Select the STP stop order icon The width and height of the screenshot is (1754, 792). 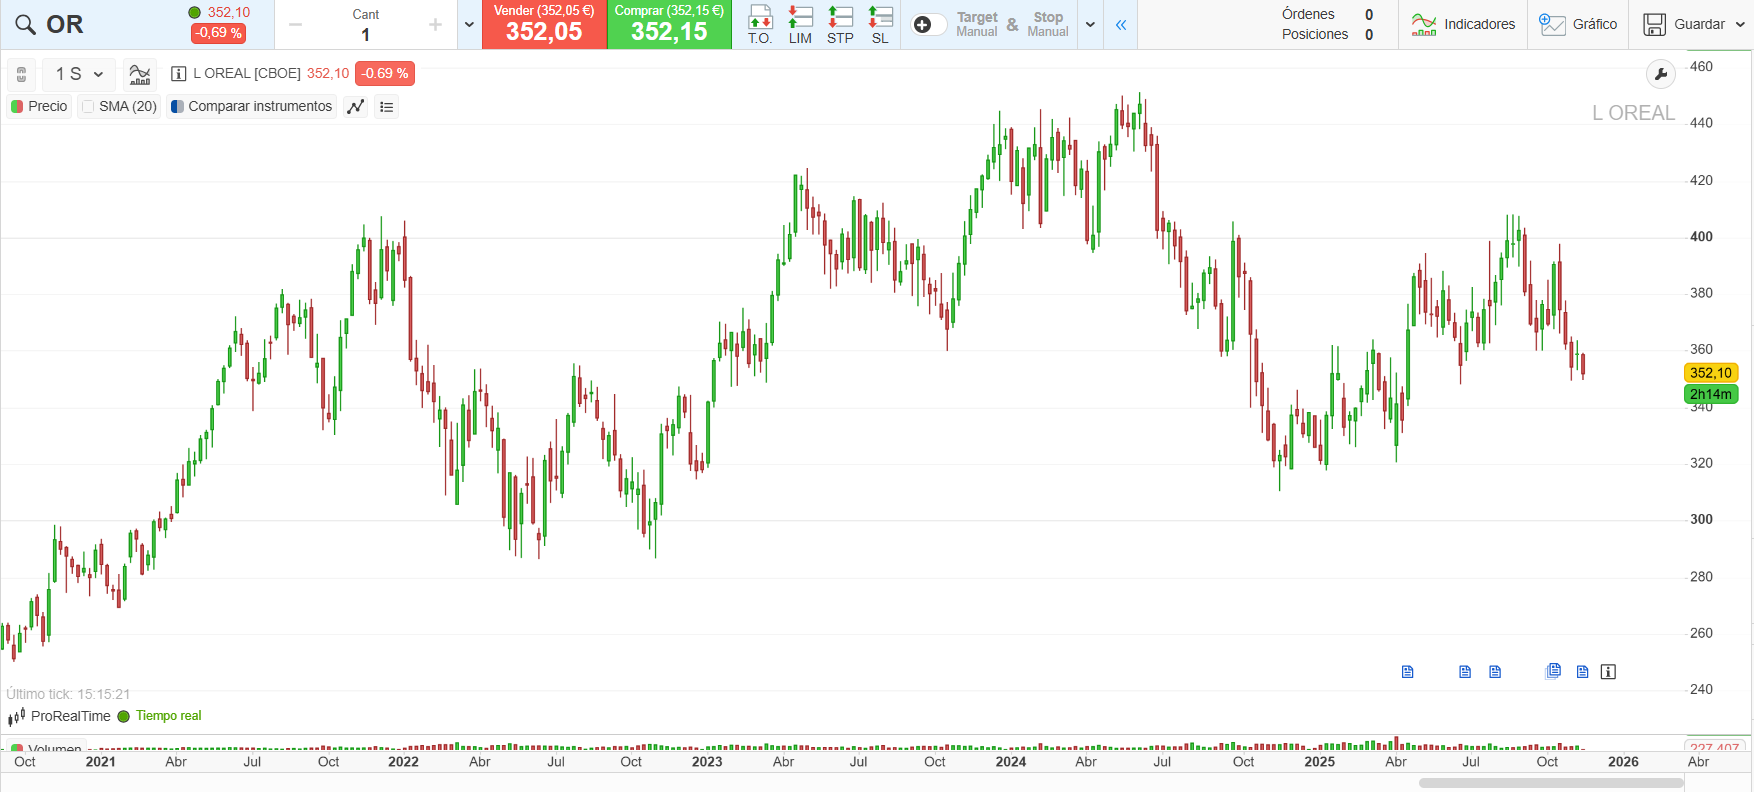pos(840,24)
